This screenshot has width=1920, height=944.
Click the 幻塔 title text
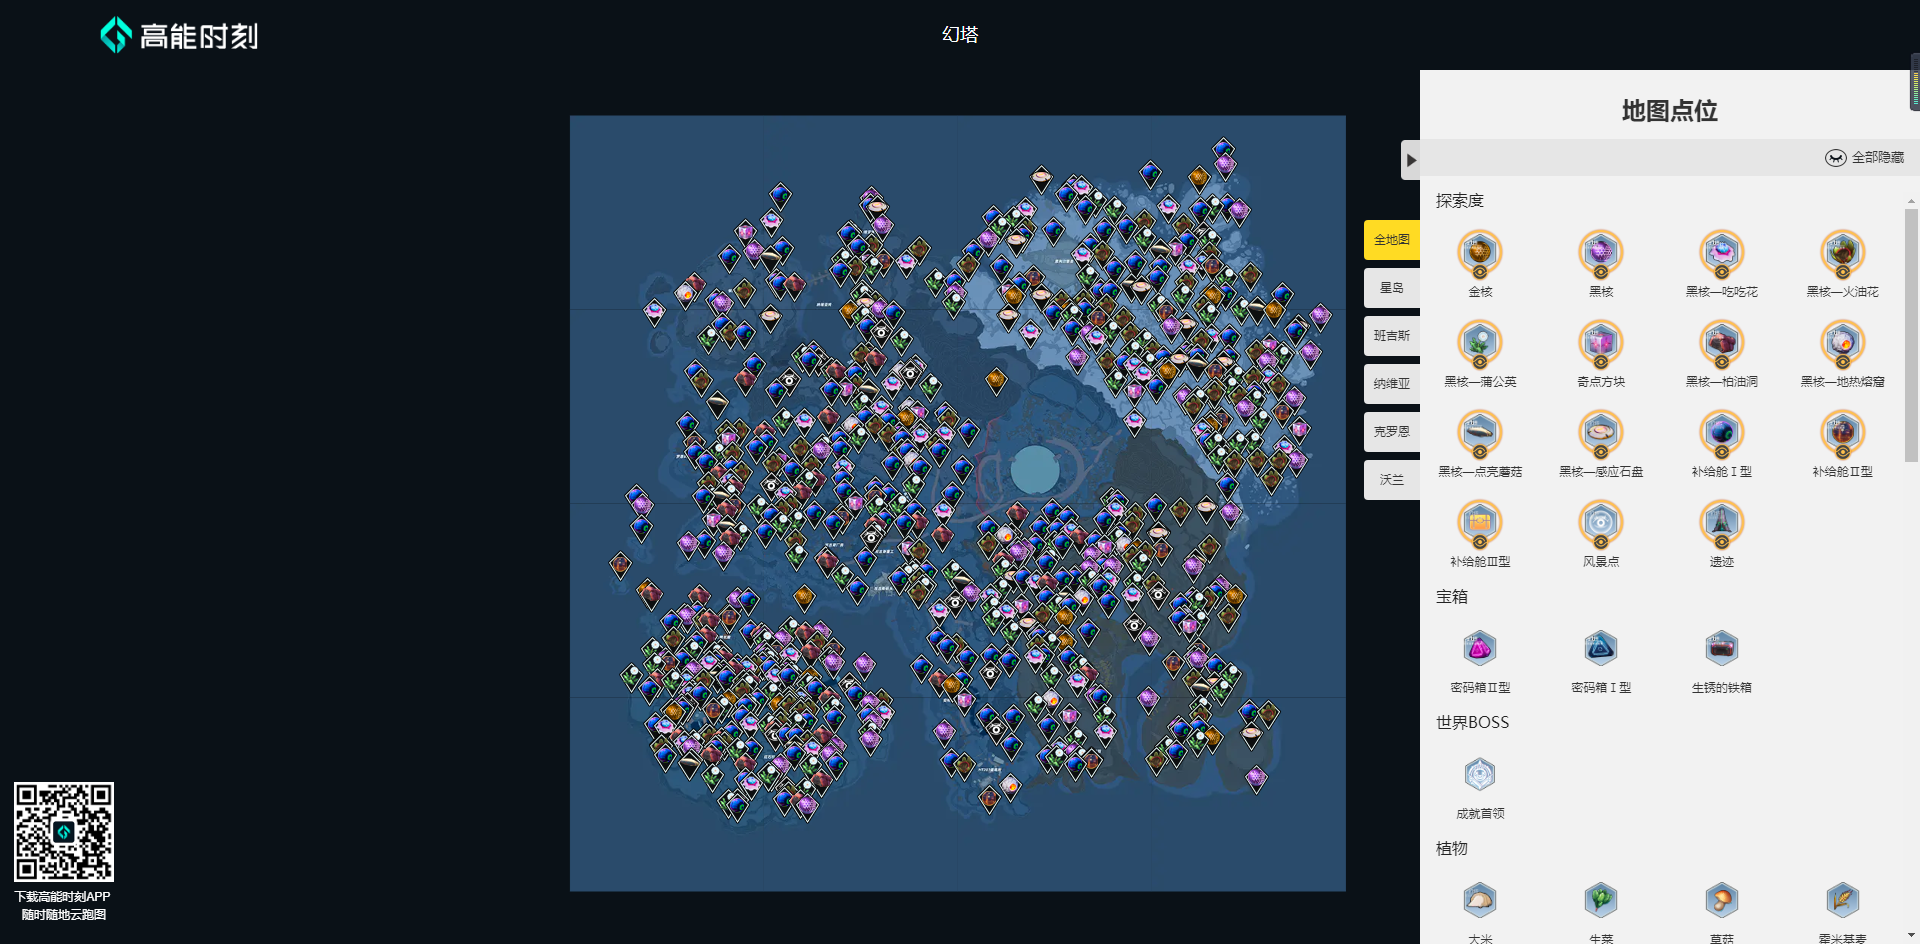click(x=960, y=35)
